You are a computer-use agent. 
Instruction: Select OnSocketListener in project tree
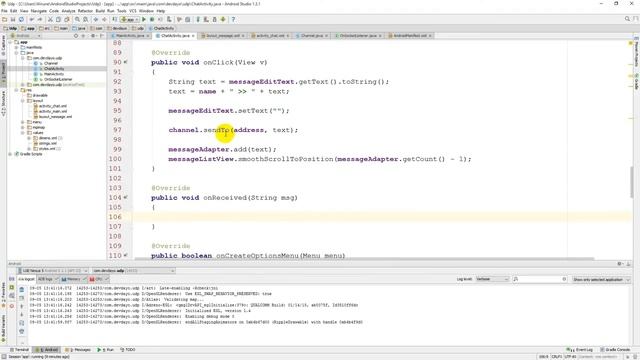click(x=58, y=79)
